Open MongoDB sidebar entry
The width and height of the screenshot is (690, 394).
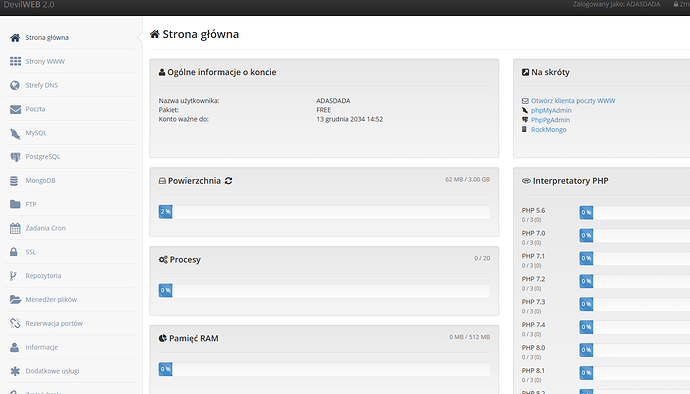tap(70, 180)
